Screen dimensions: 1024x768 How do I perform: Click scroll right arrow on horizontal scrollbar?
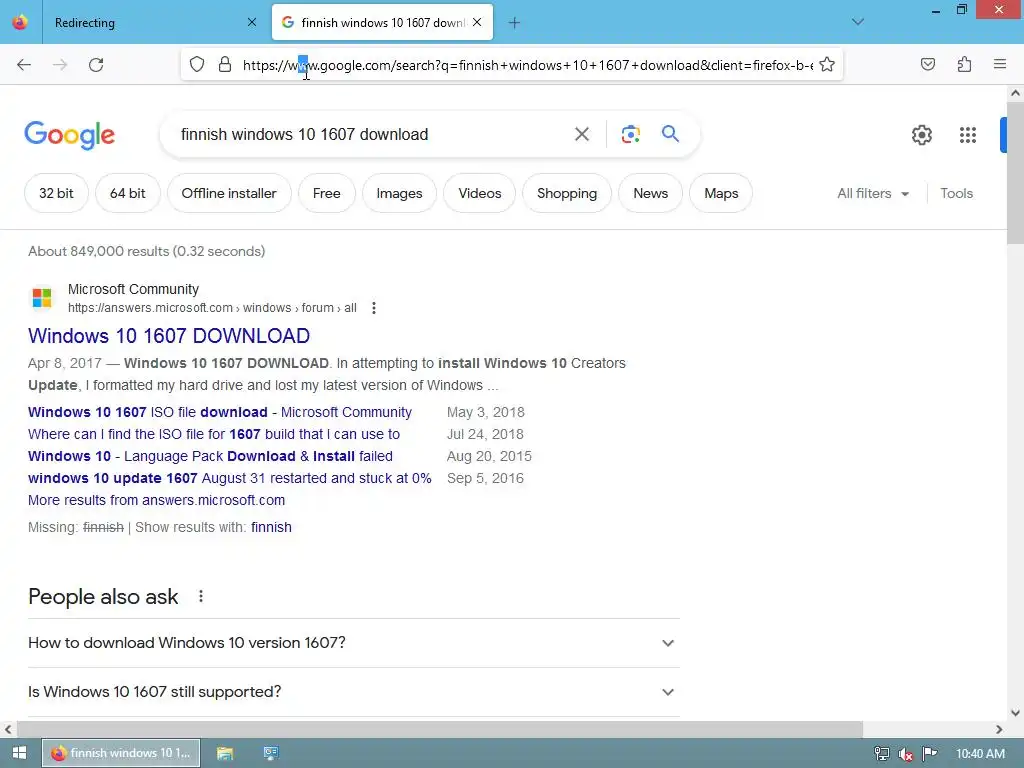click(999, 729)
